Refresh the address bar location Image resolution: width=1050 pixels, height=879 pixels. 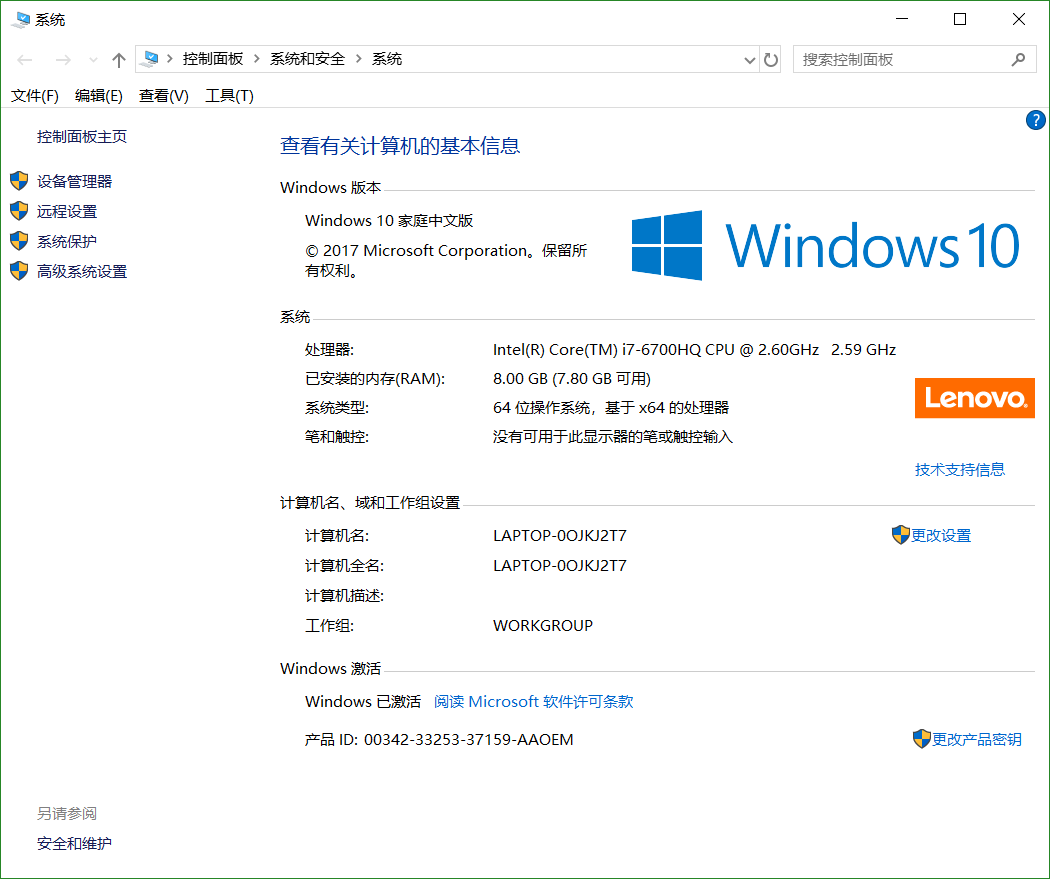coord(771,60)
